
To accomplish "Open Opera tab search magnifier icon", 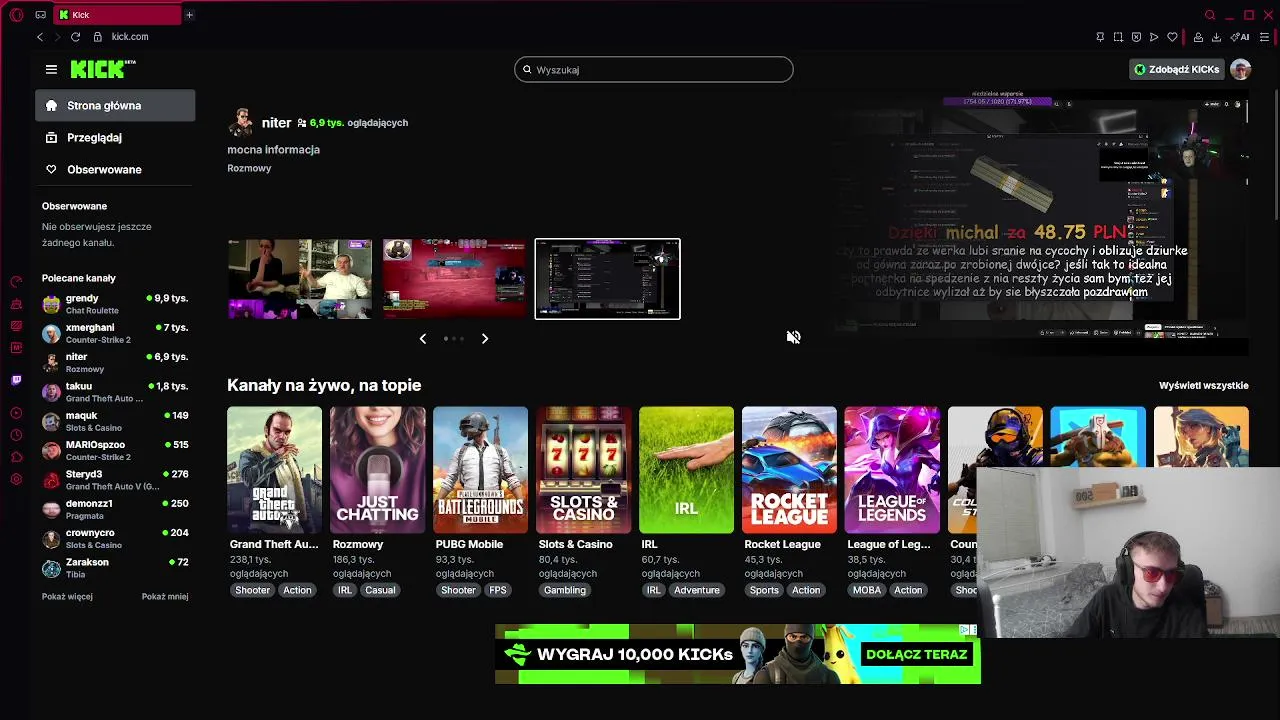I will click(1210, 15).
